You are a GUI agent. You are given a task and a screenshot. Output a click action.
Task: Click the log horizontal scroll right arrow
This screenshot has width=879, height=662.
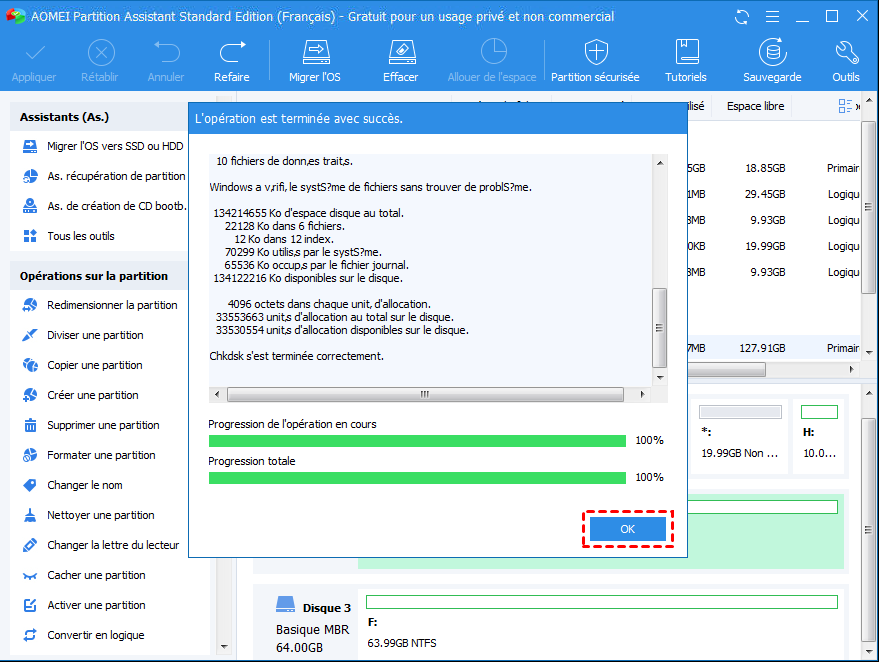pyautogui.click(x=642, y=395)
